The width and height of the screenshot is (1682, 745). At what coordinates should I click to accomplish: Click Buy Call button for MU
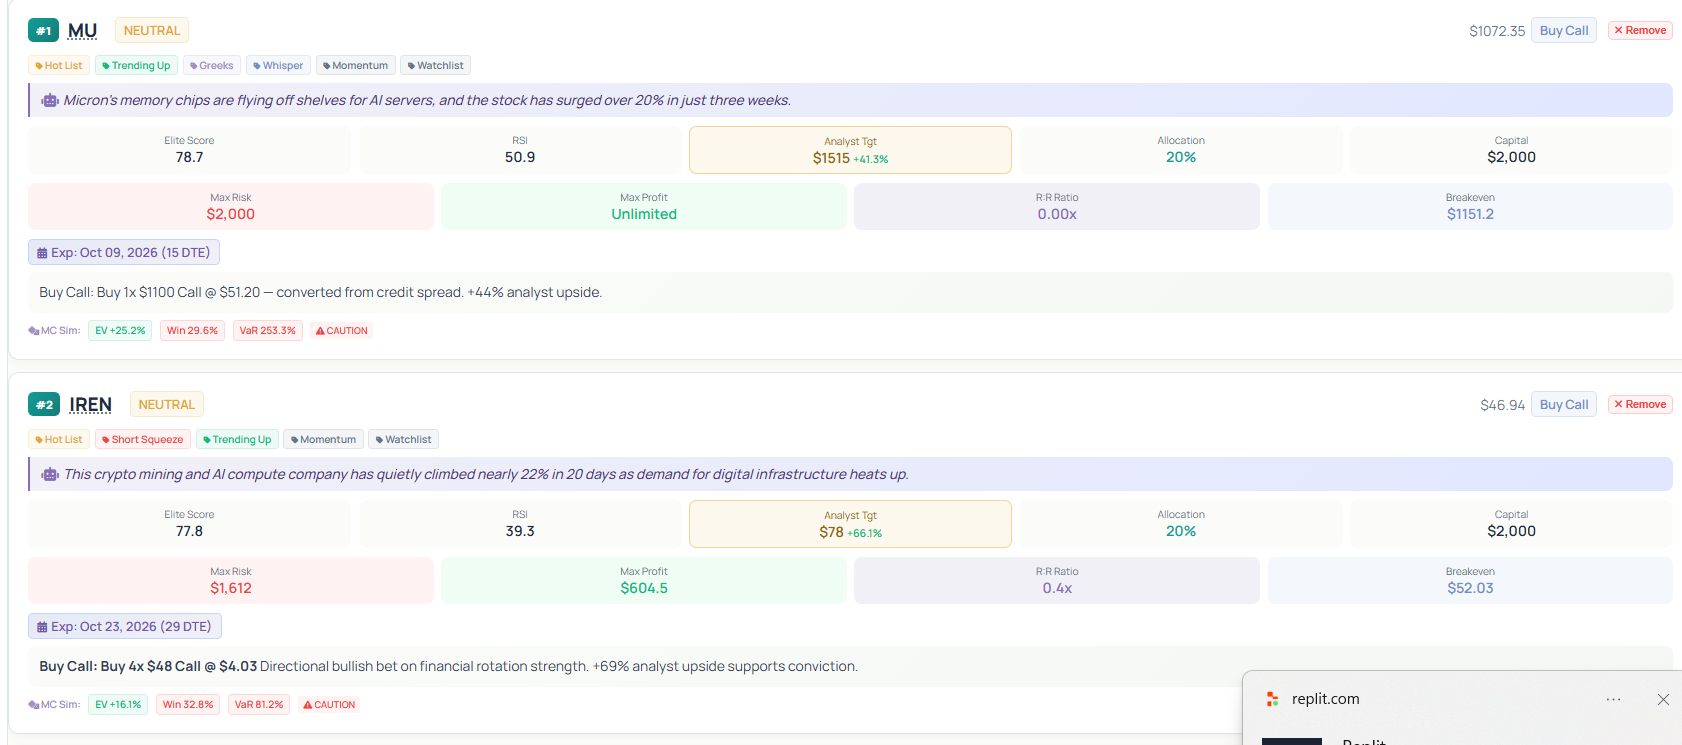tap(1564, 31)
